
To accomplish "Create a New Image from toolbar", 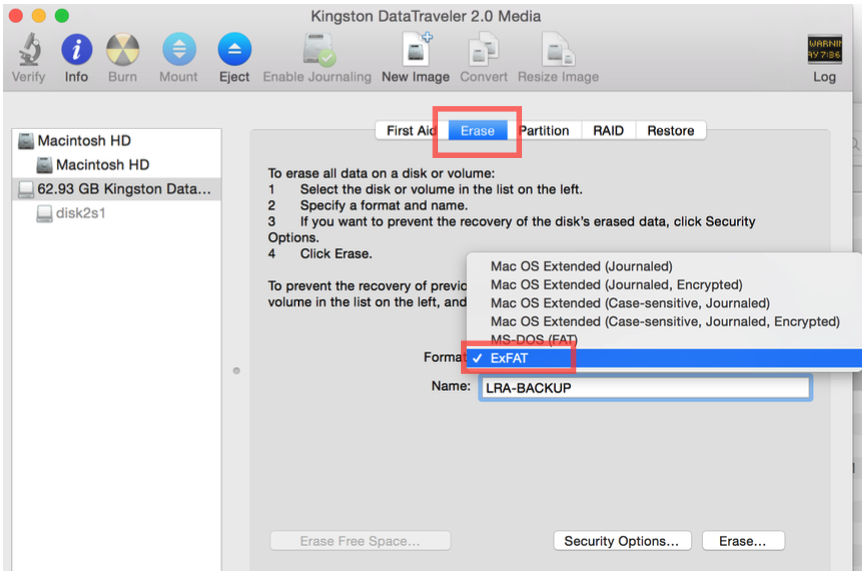I will (x=416, y=49).
